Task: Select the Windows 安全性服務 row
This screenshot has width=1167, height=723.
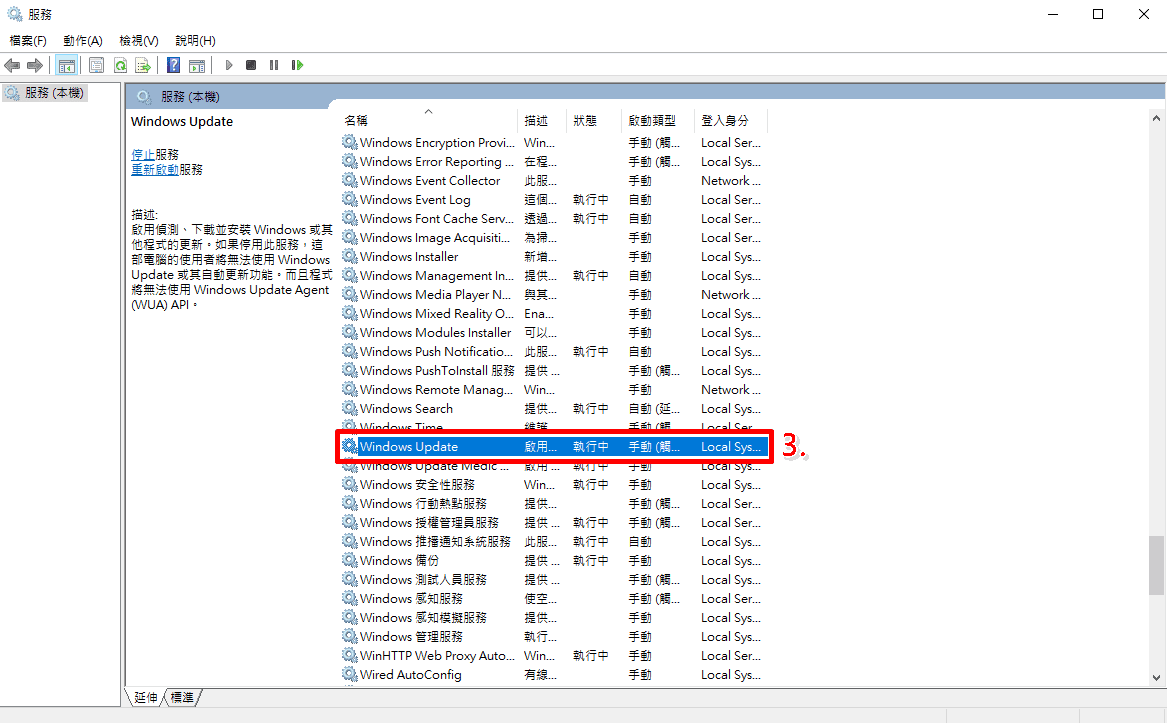Action: tap(554, 484)
